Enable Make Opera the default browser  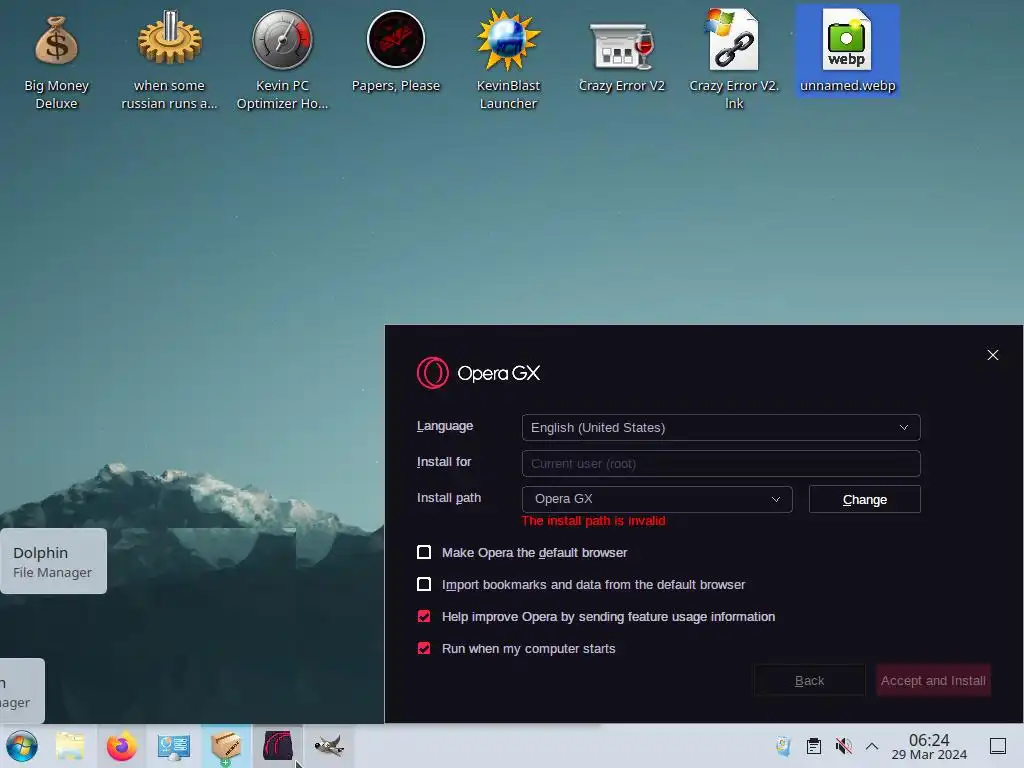pos(424,552)
